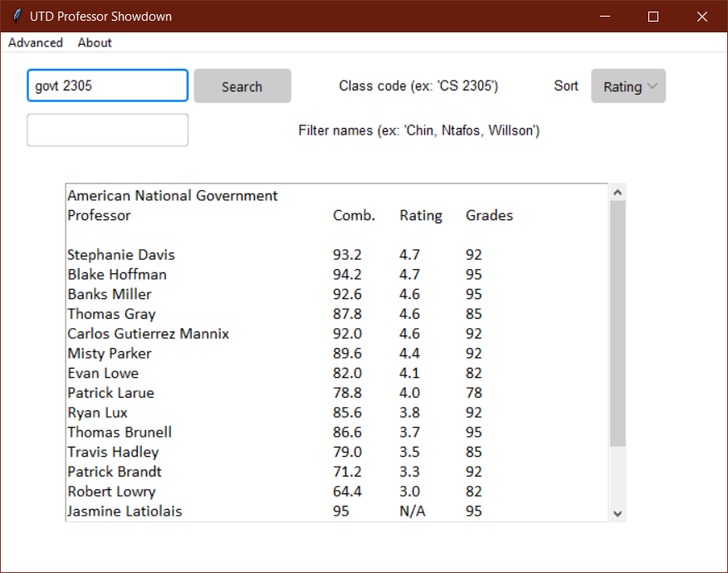Click rating 4.4 for Misty Parker
Screen dimensions: 728x573
pos(410,354)
